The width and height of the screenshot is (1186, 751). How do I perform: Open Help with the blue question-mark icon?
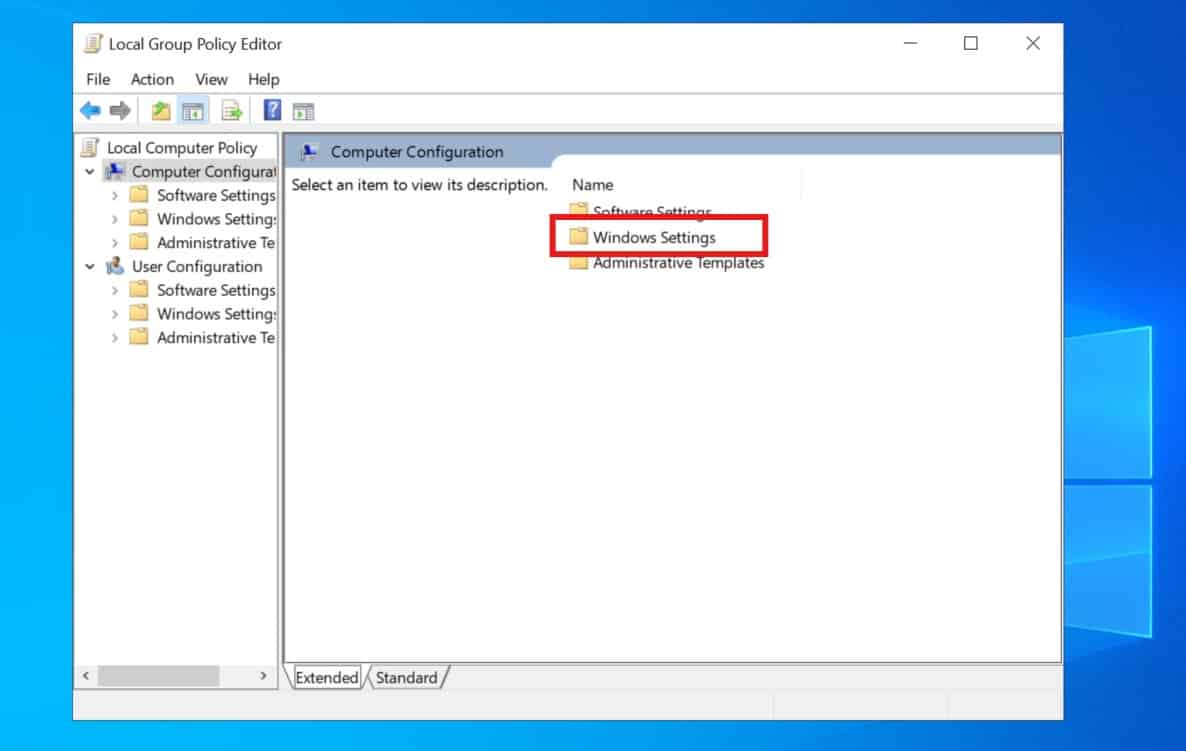[272, 110]
